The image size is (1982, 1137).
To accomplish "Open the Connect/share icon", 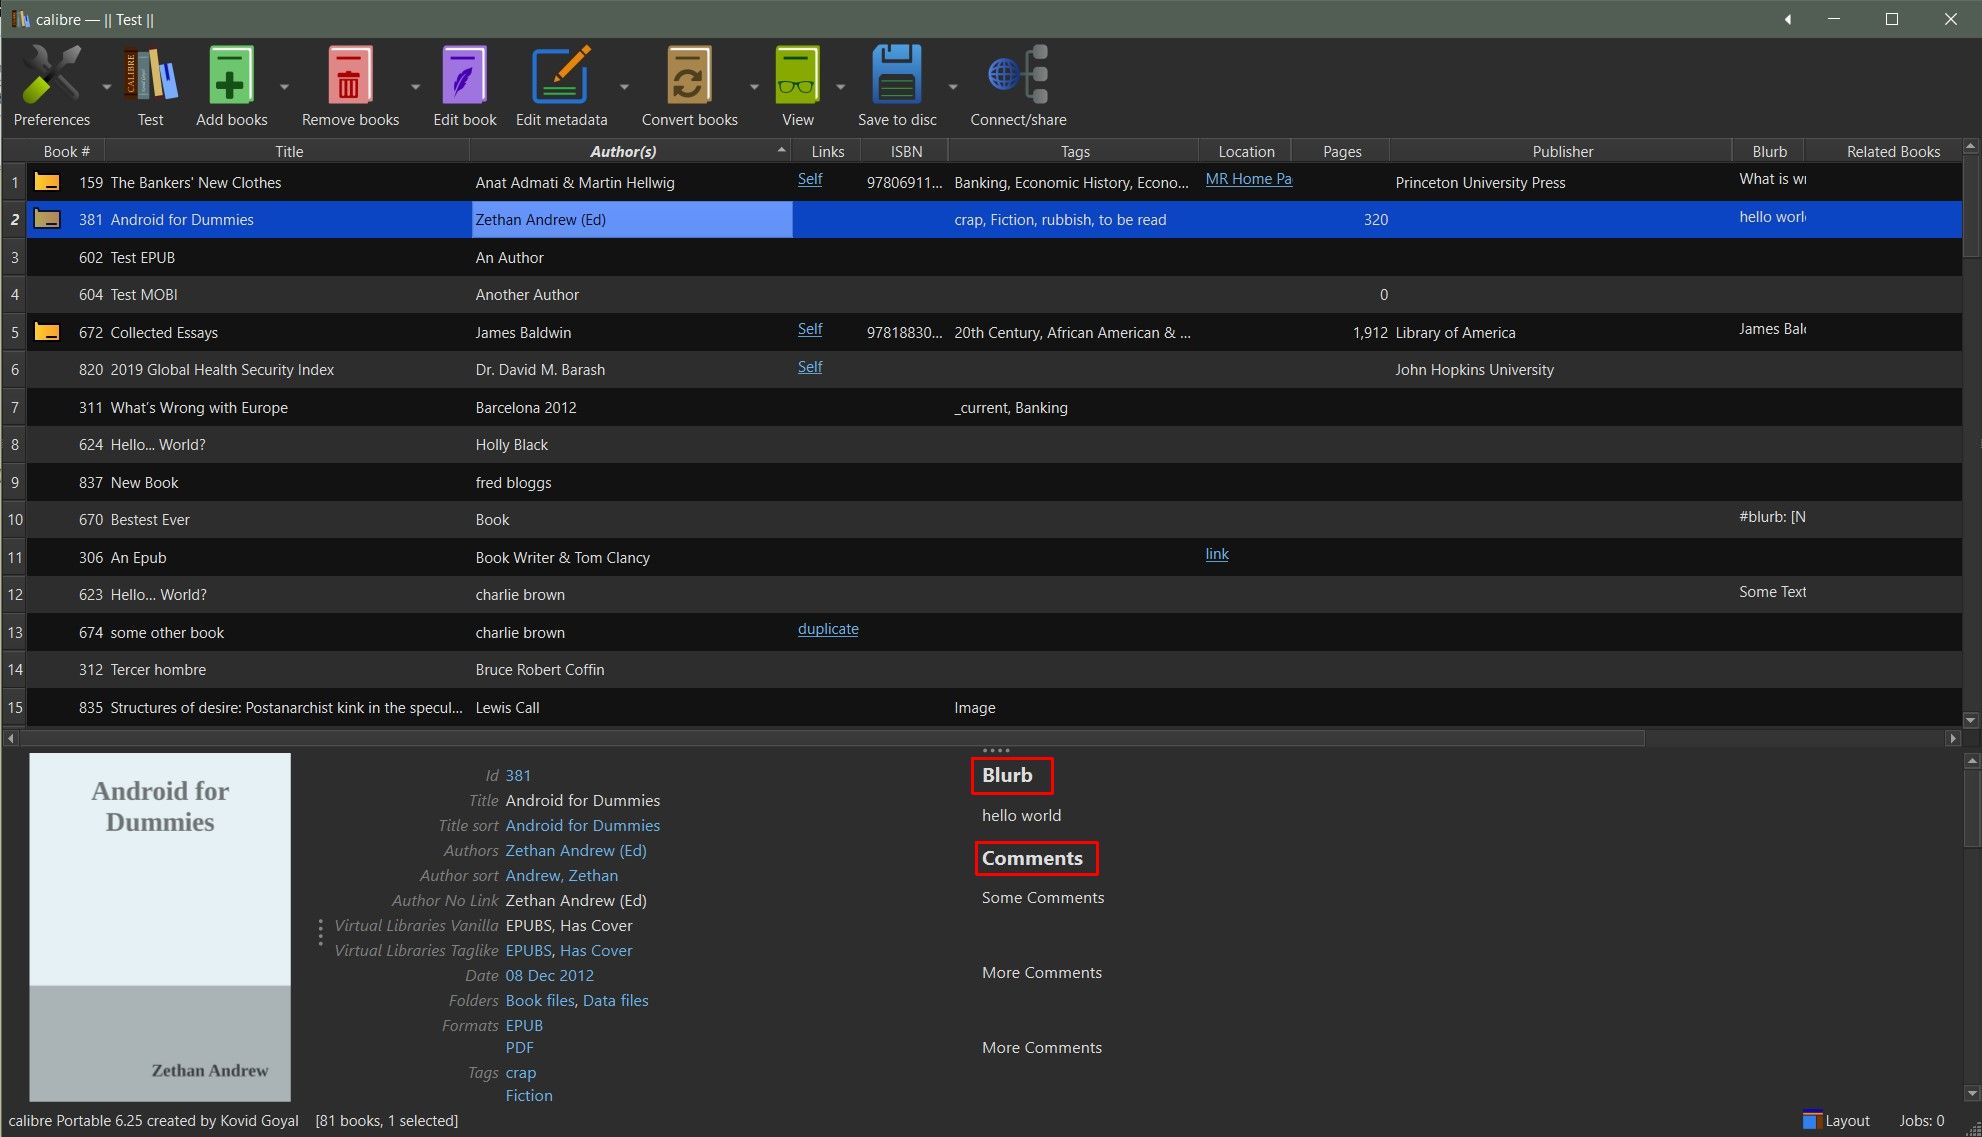I will click(x=1017, y=76).
